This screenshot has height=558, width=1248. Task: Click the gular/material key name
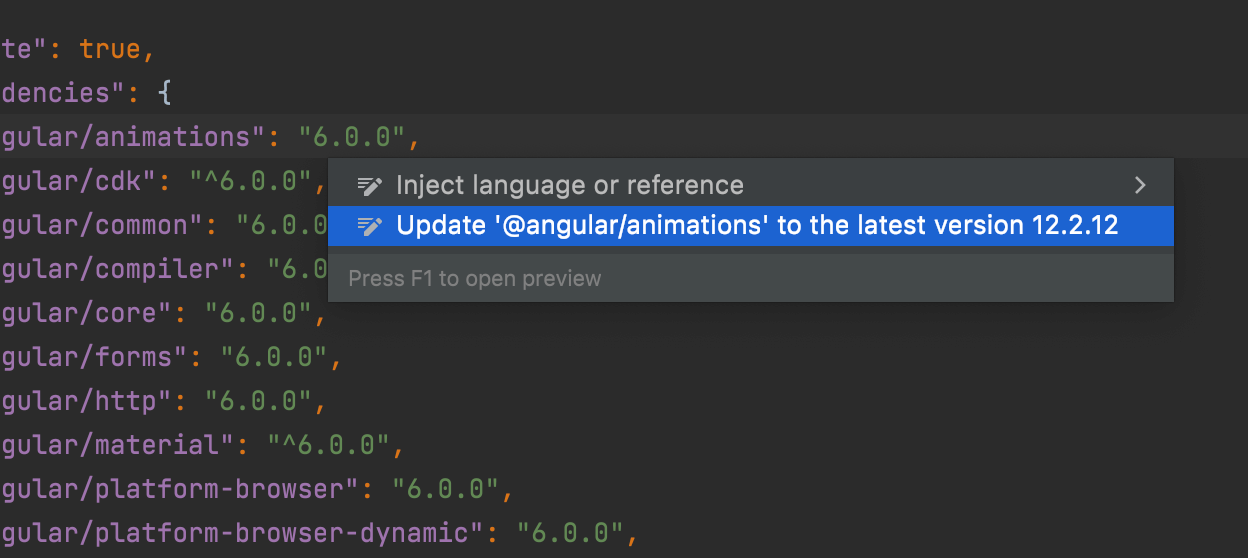(x=117, y=444)
